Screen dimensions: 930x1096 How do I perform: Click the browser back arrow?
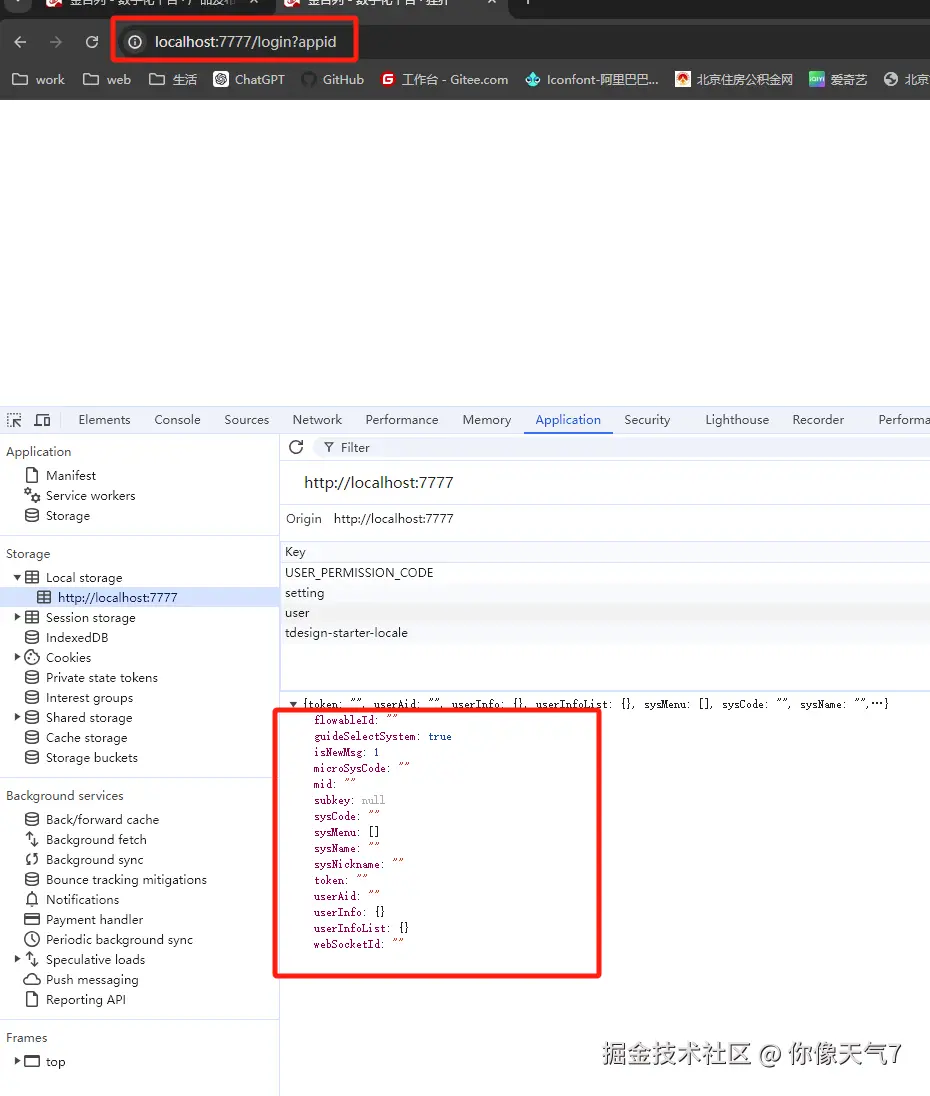coord(20,42)
